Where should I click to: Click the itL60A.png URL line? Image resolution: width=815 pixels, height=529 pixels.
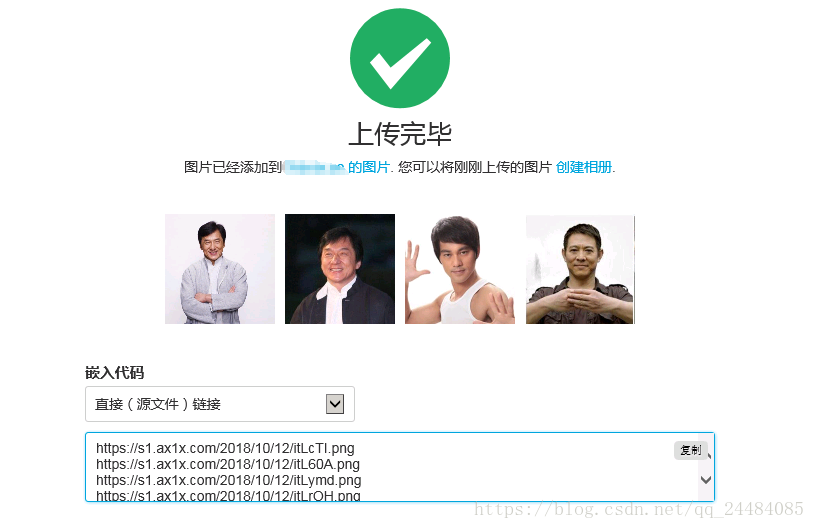click(228, 464)
